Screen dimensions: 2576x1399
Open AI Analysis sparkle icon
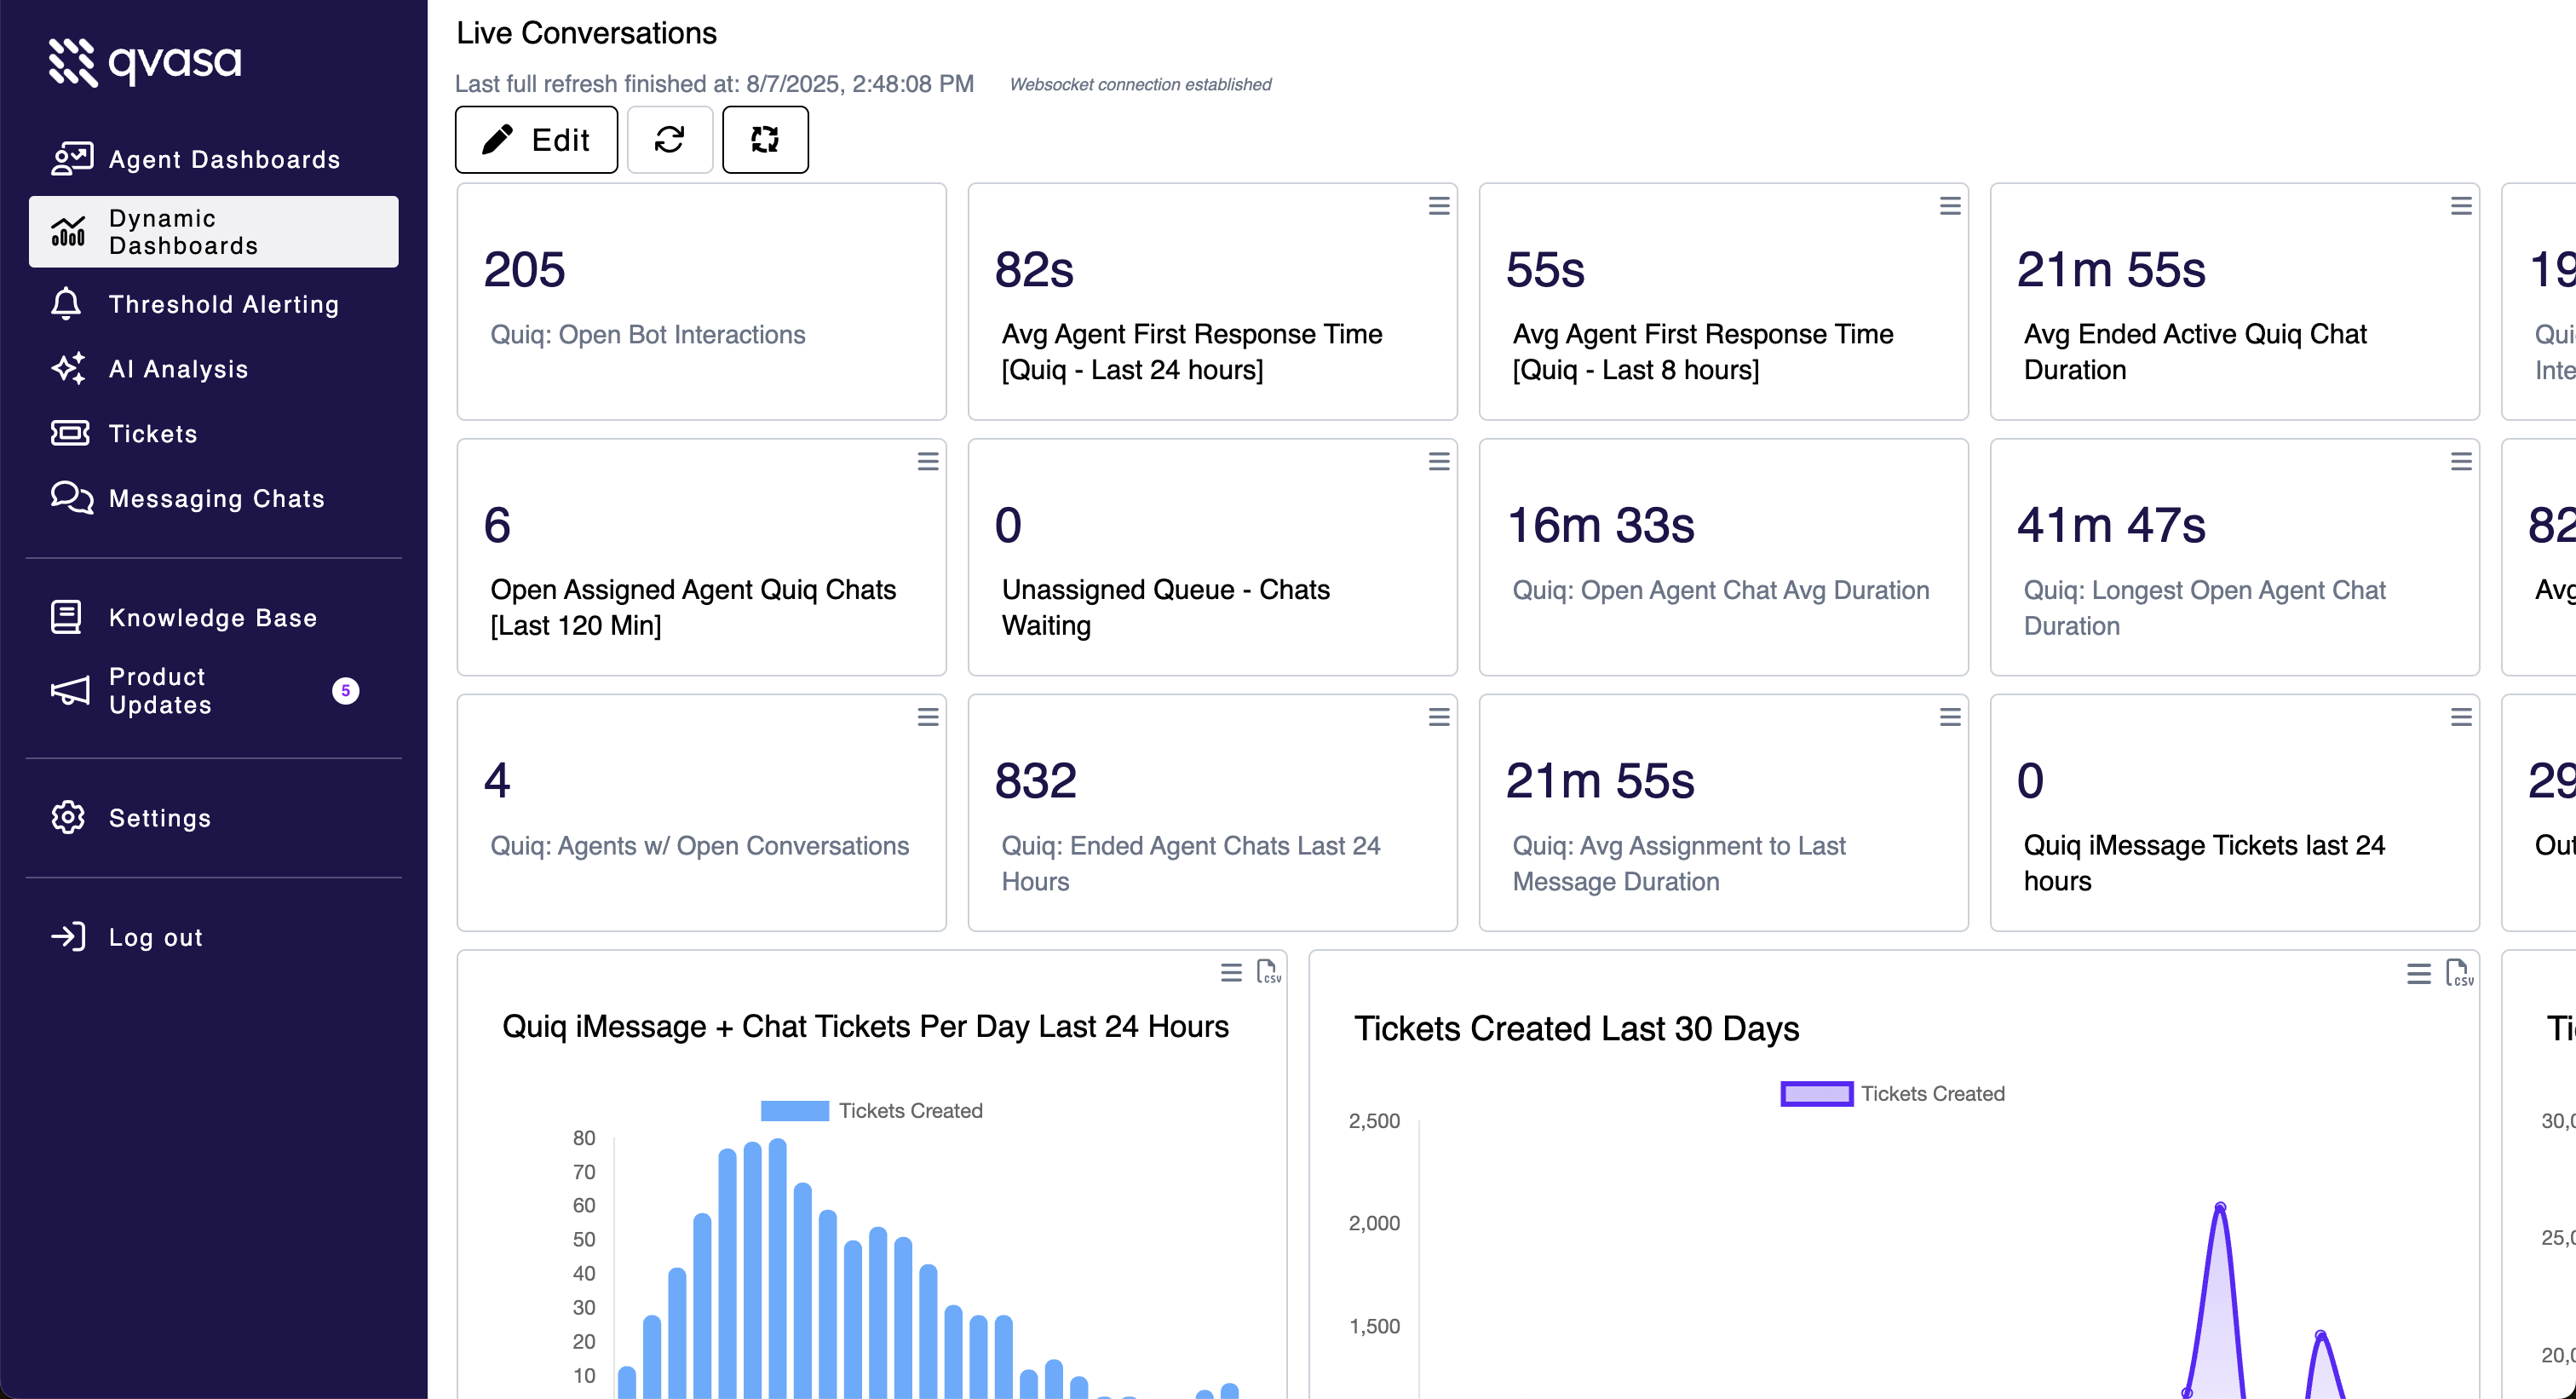pyautogui.click(x=67, y=368)
